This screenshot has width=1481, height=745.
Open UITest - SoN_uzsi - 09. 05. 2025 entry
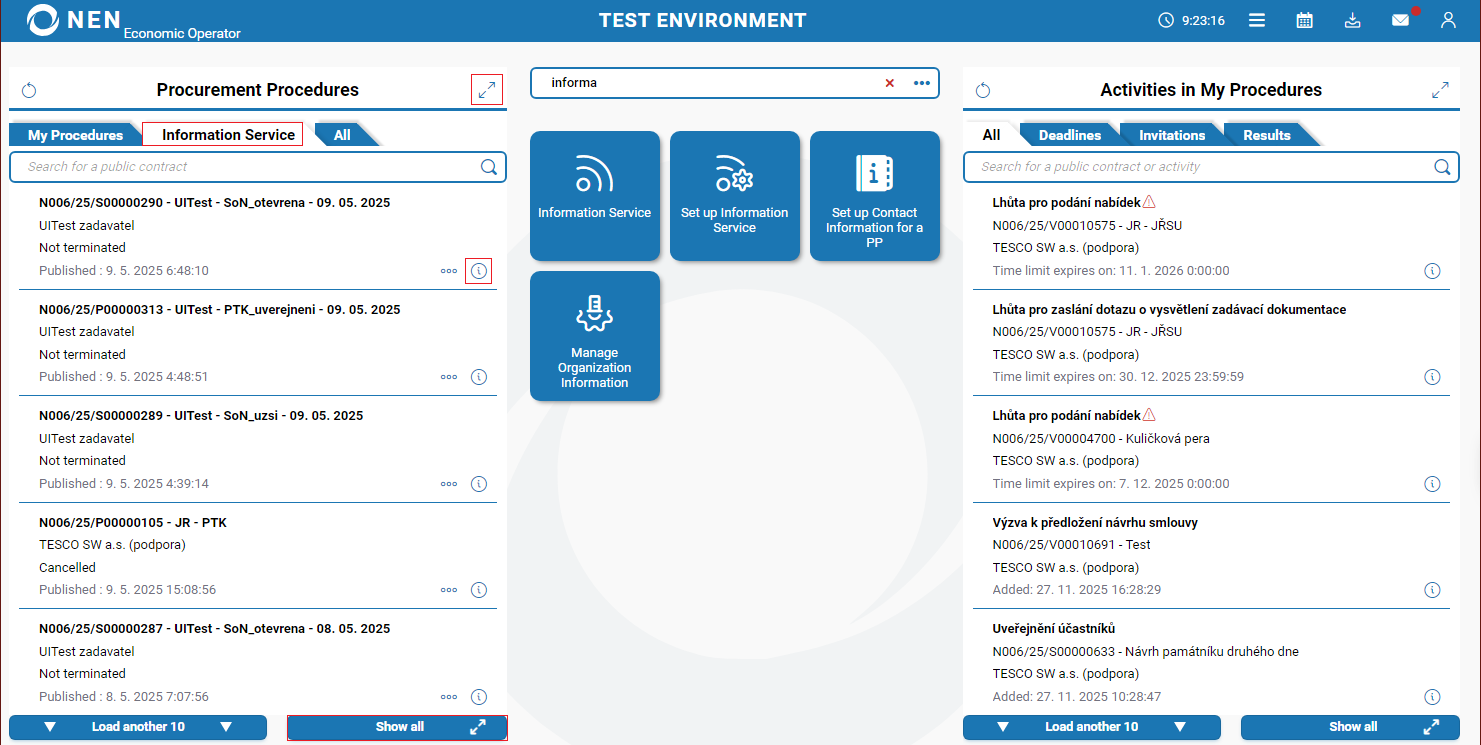201,416
